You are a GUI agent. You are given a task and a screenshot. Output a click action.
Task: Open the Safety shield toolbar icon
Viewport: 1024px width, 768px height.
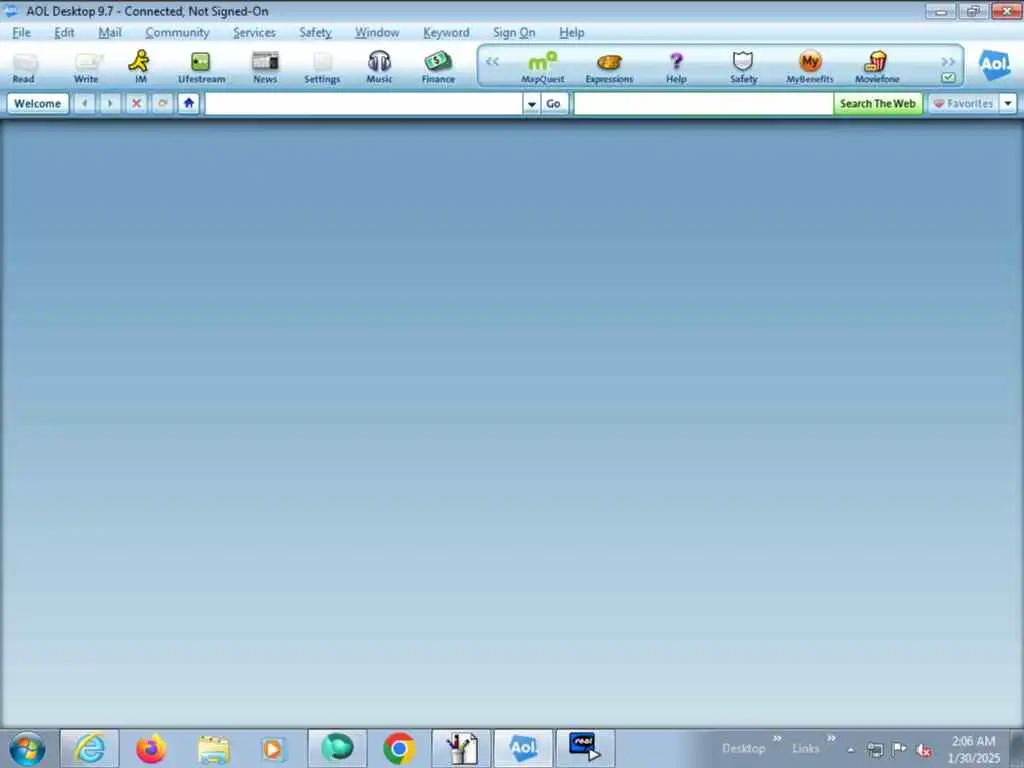(743, 67)
